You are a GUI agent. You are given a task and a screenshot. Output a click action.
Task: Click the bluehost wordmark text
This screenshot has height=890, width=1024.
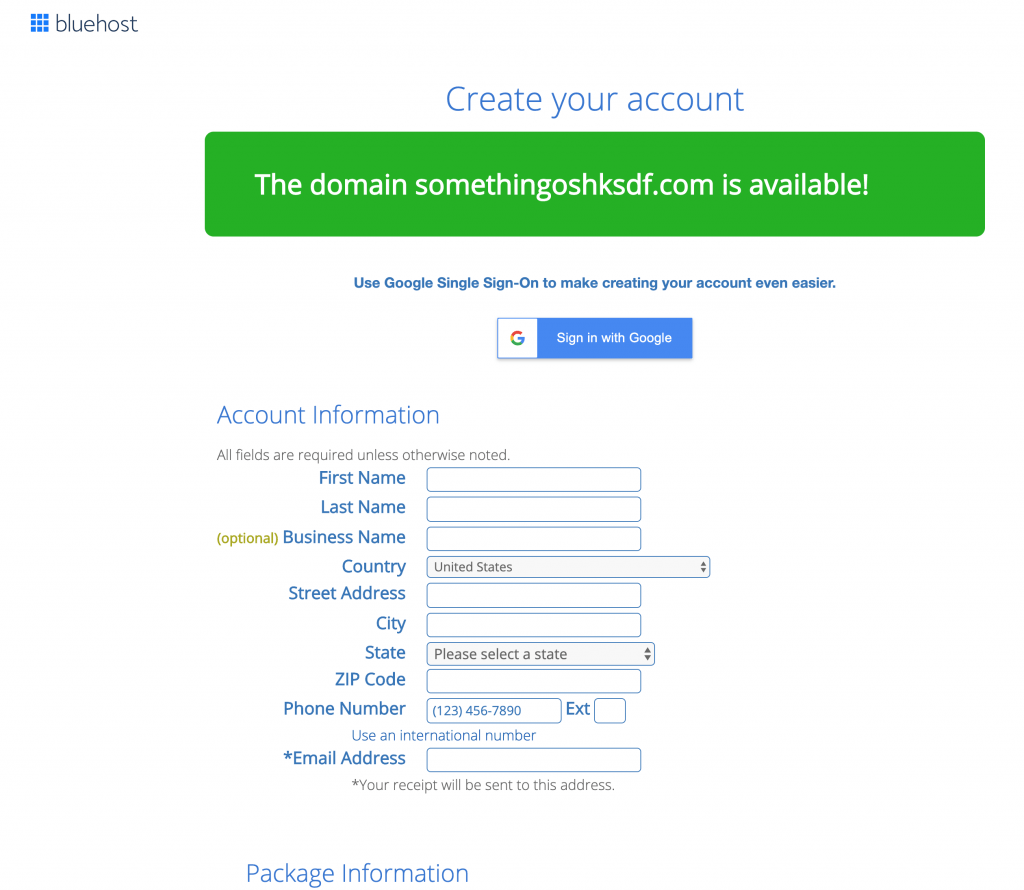click(97, 24)
